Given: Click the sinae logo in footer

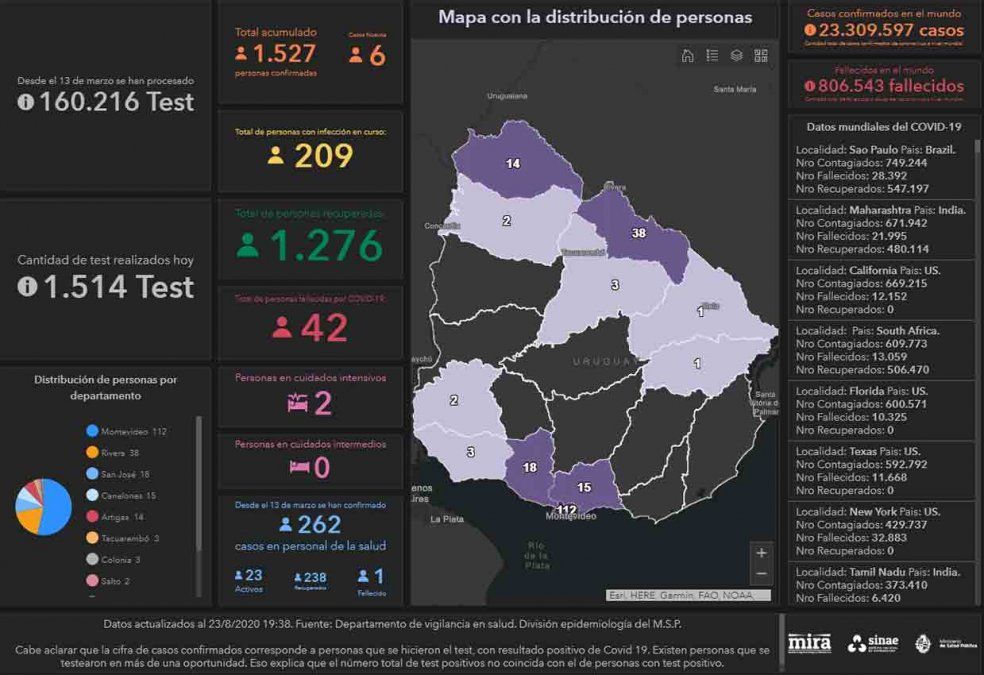Looking at the screenshot, I should click(x=872, y=643).
